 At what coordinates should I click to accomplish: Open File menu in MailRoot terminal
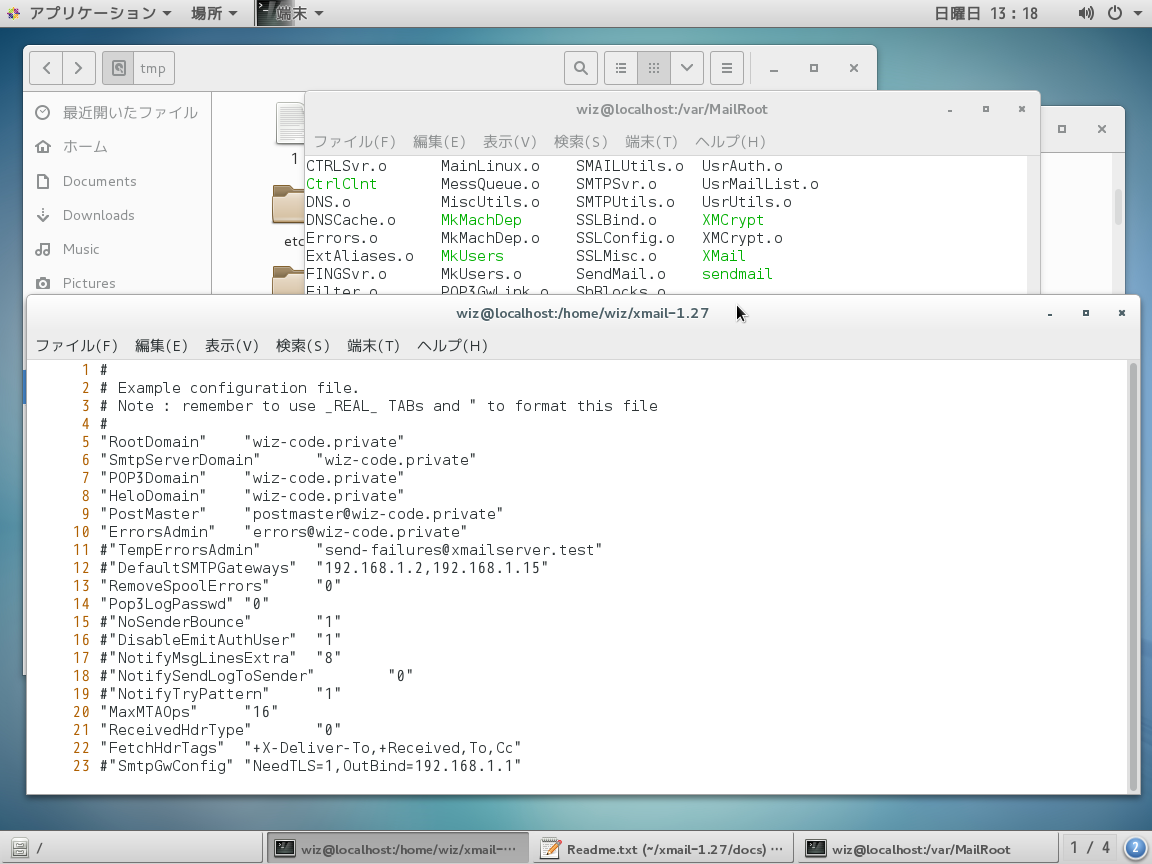[354, 142]
